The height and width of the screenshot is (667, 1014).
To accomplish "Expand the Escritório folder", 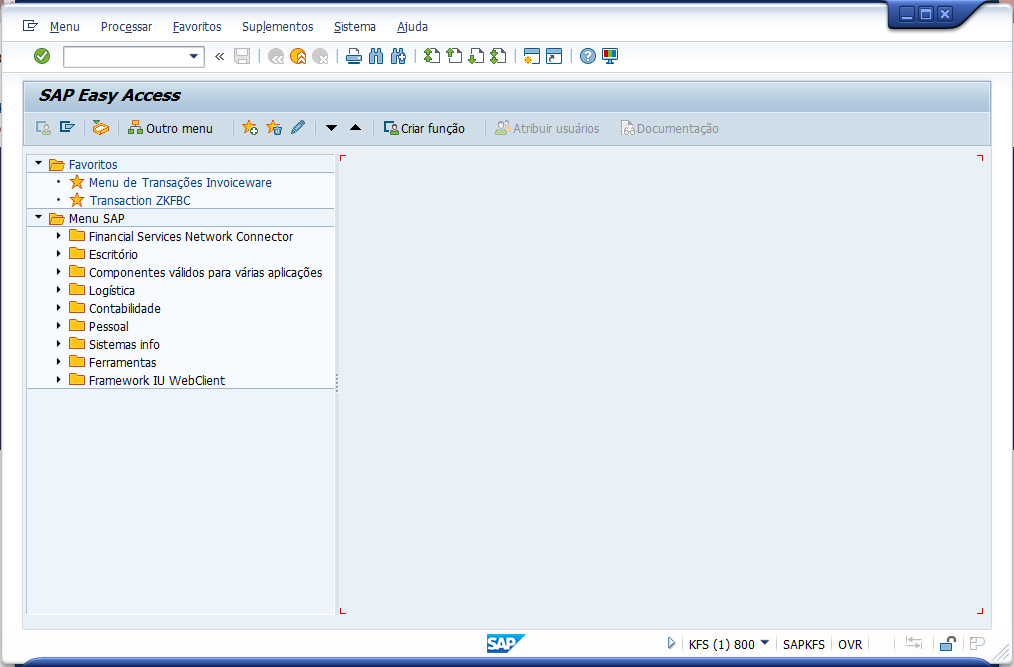I will [x=58, y=254].
